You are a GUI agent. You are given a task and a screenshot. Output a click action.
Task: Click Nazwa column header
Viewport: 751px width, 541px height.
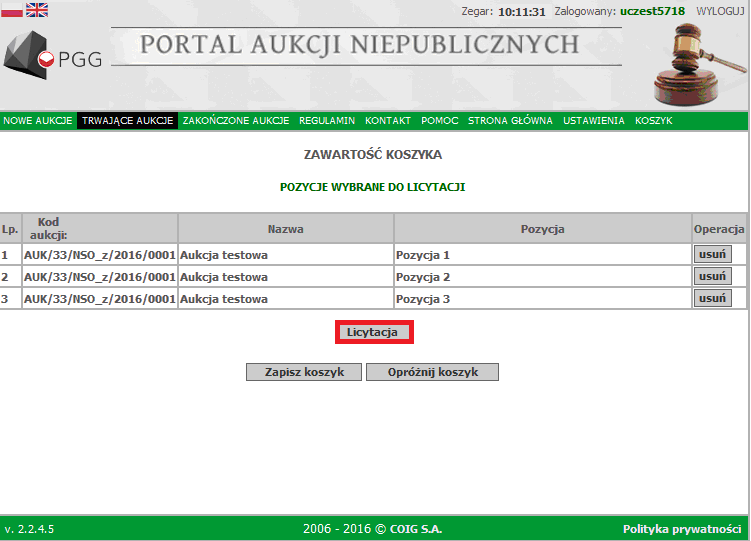click(285, 229)
